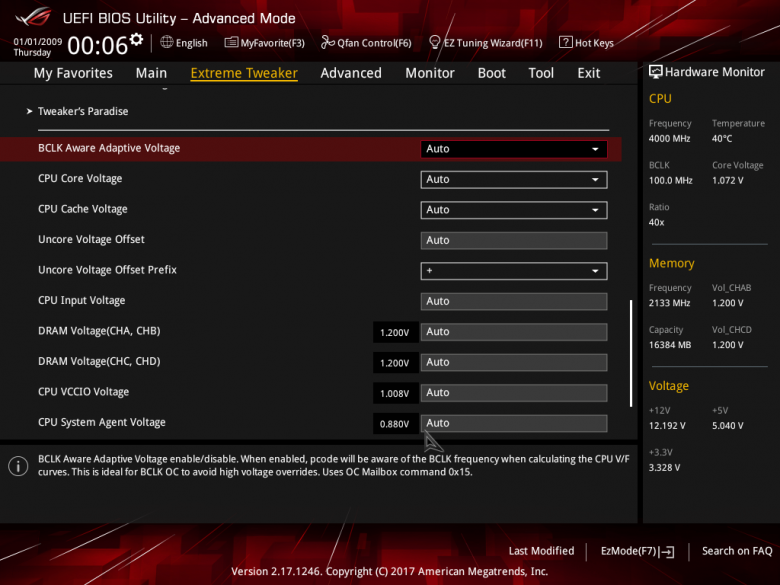
Task: Open Qfan Control(F6)
Action: tap(366, 43)
